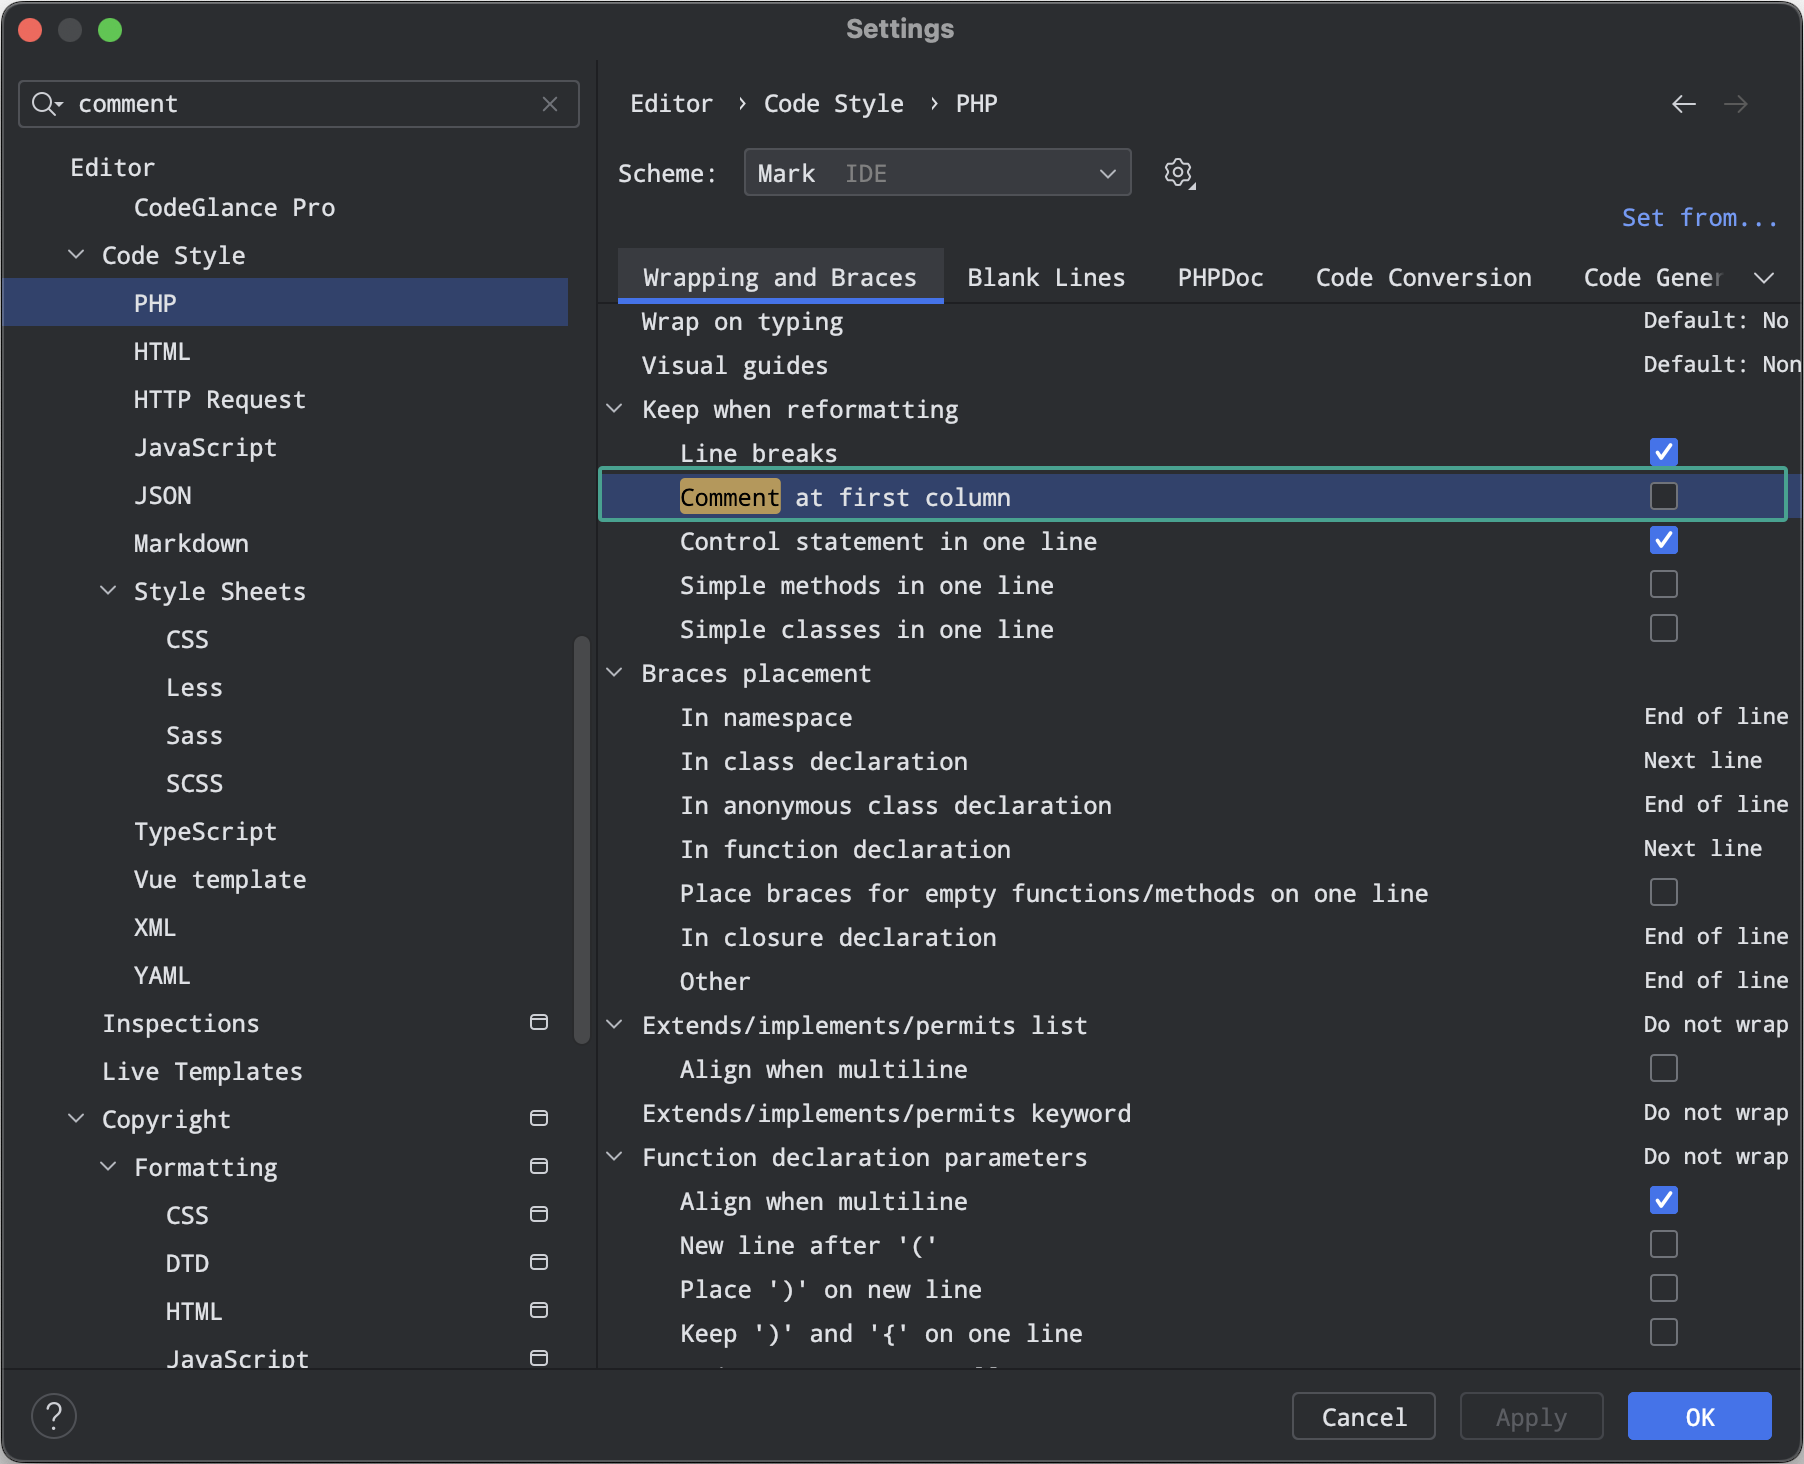
Task: Collapse the Braces placement section
Action: pos(615,673)
